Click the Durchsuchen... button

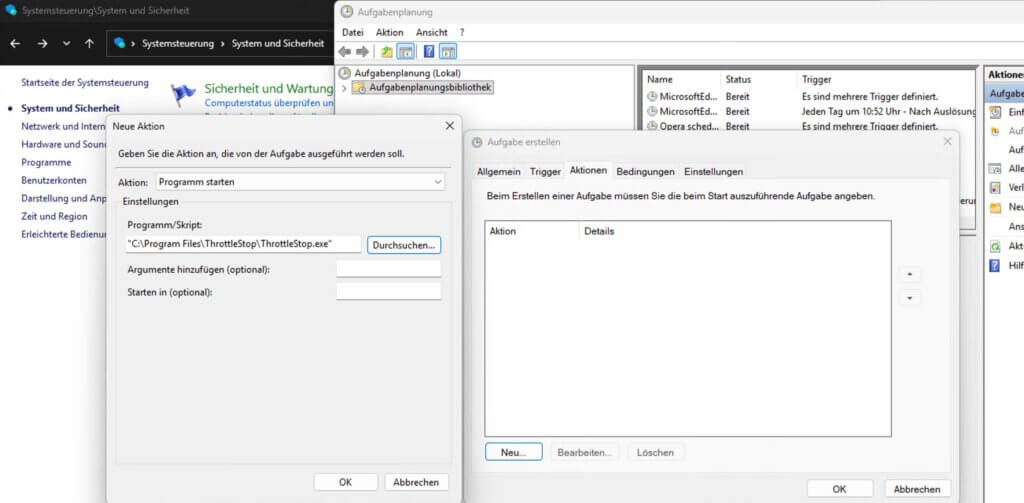click(x=404, y=245)
